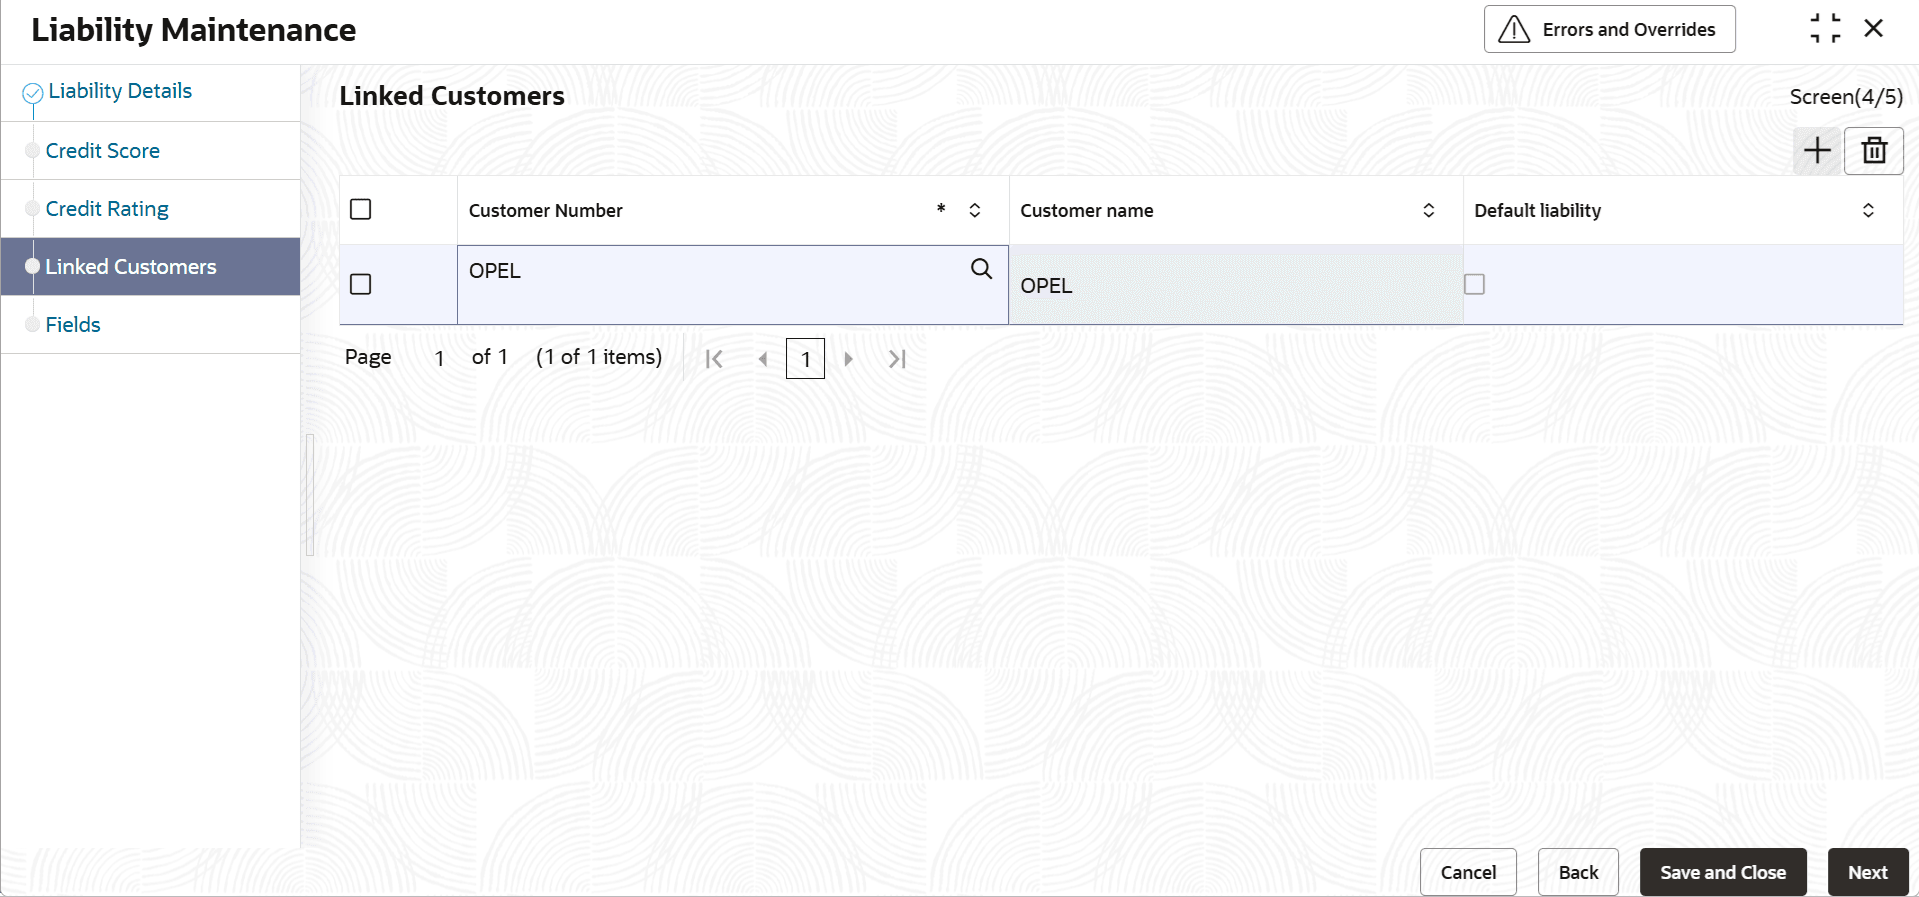This screenshot has width=1919, height=897.
Task: Click the add row plus icon
Action: 1816,151
